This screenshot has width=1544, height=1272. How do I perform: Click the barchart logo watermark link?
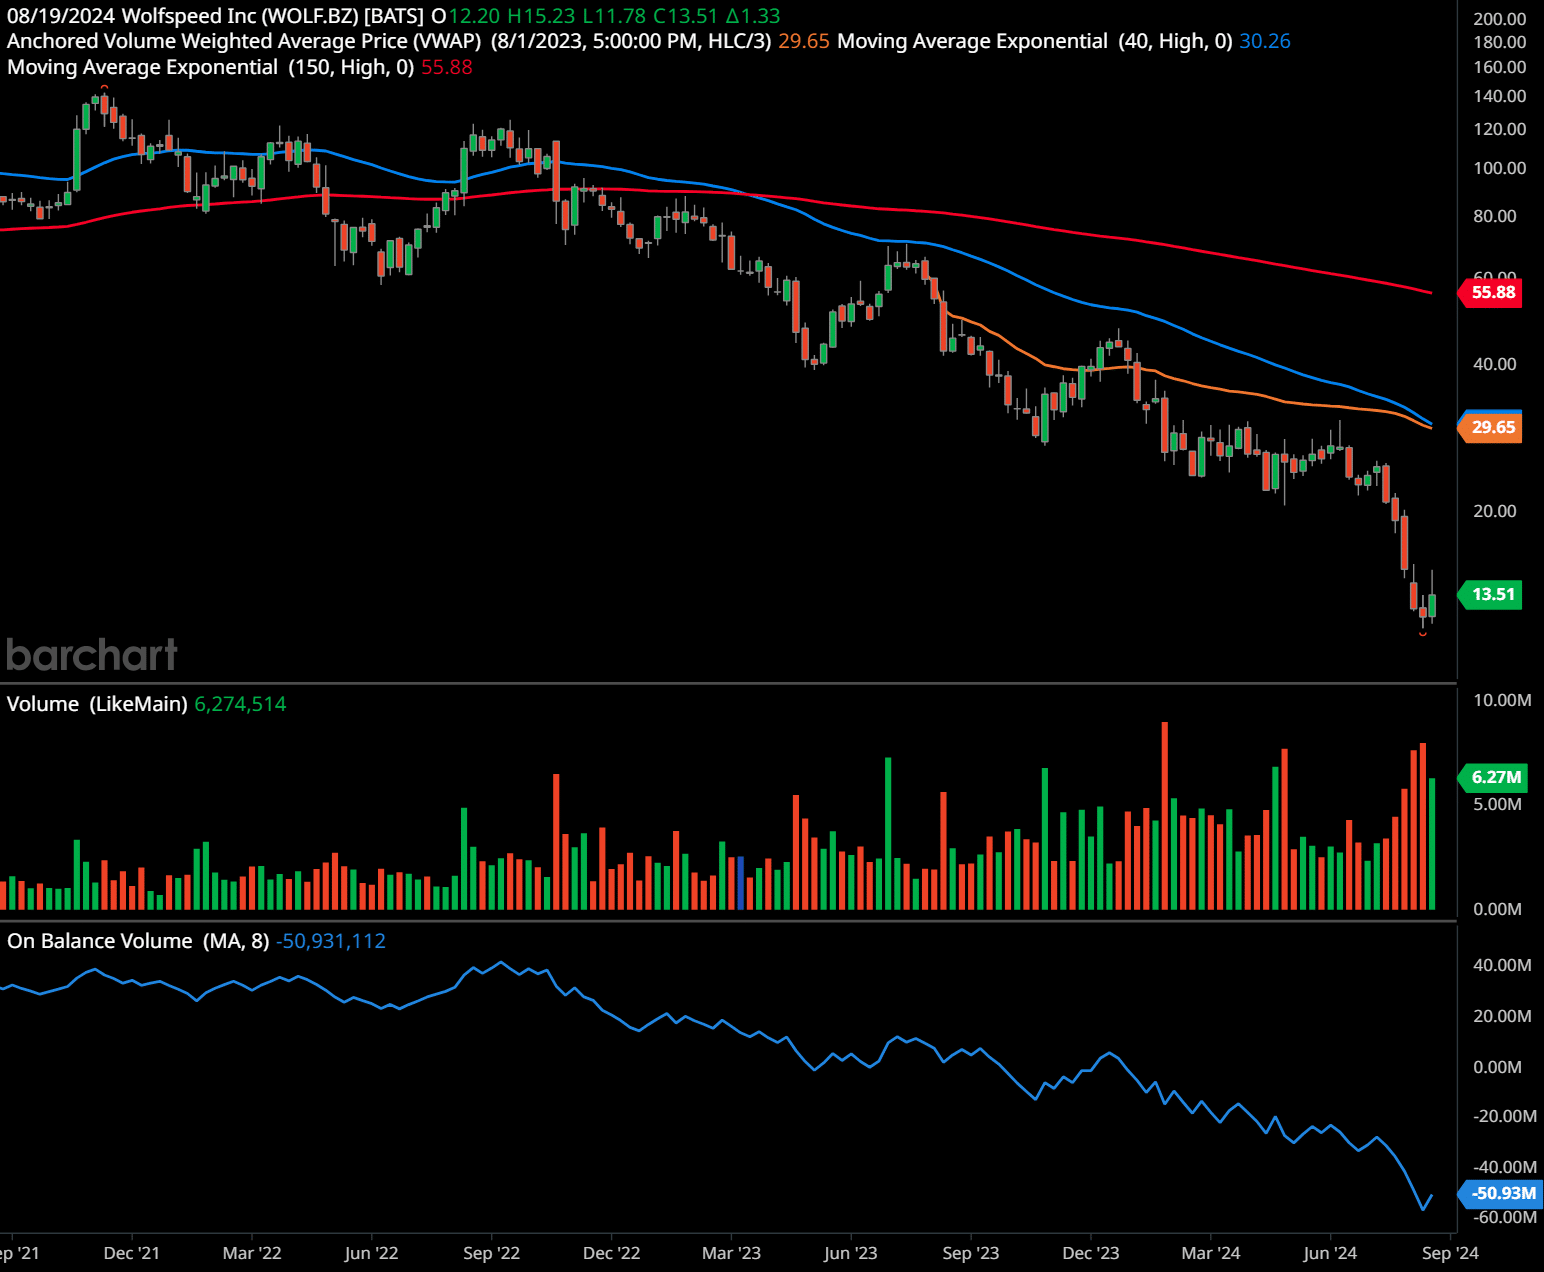[x=92, y=655]
